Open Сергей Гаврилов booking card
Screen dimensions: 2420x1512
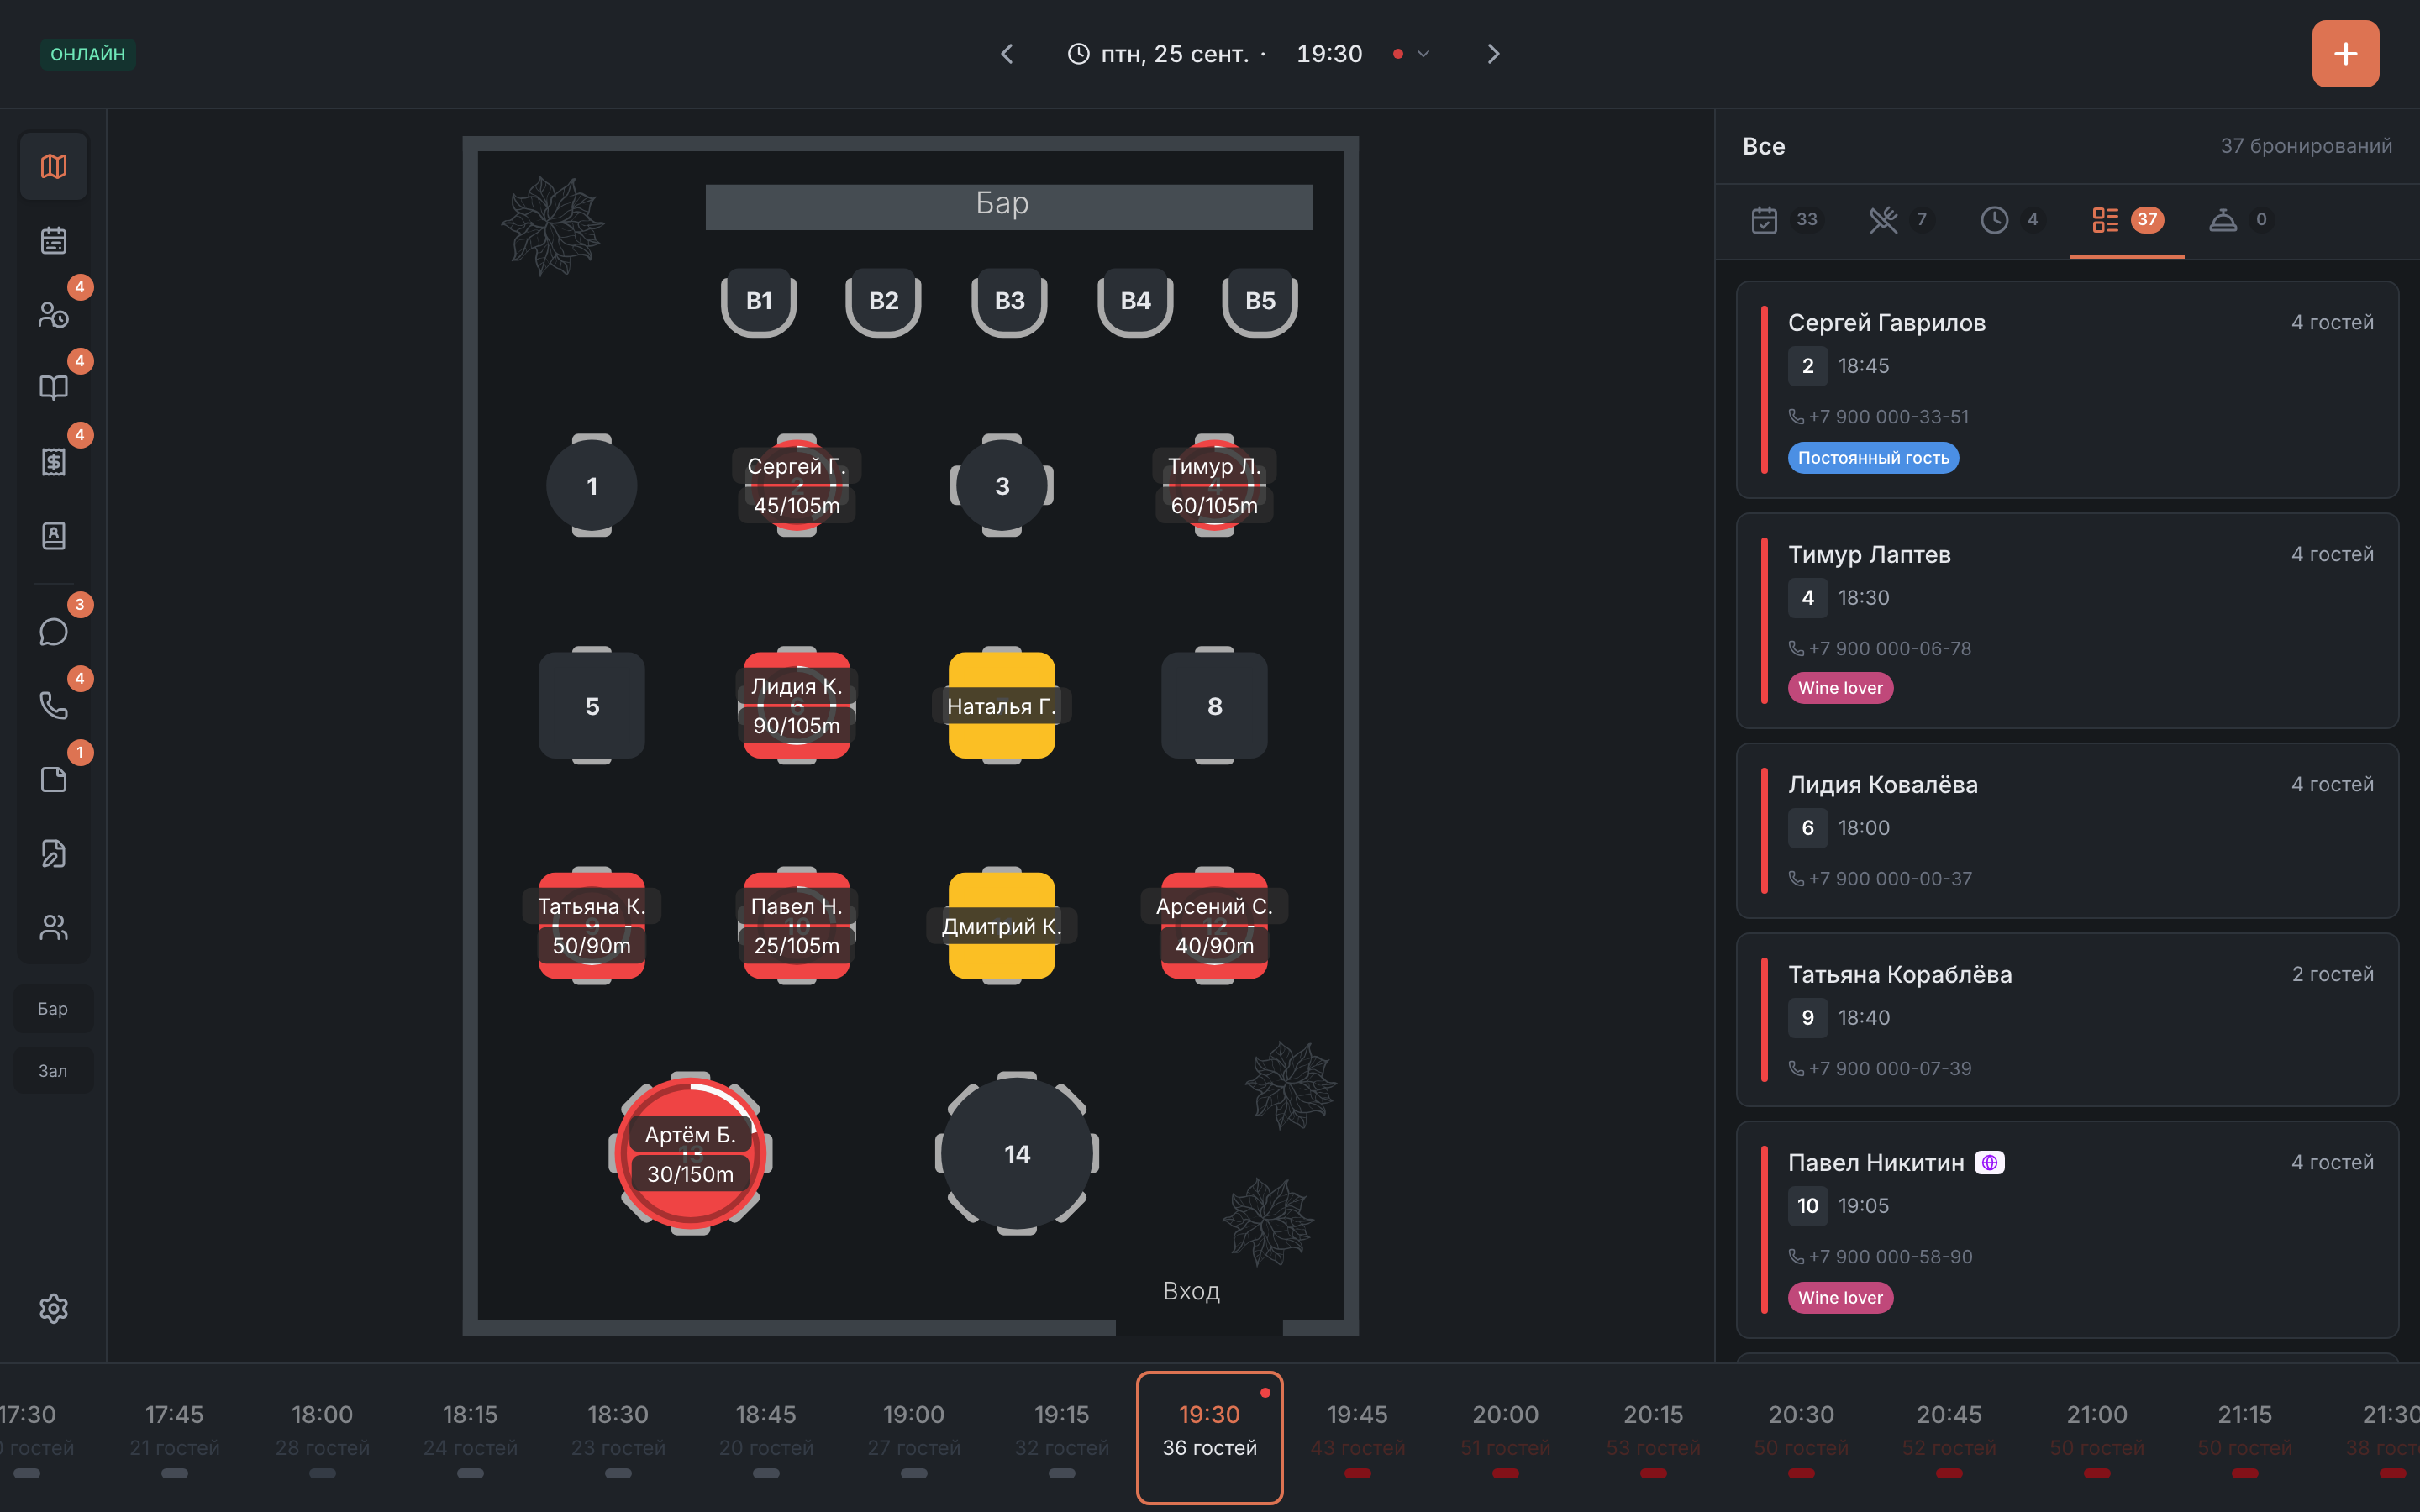pyautogui.click(x=2067, y=390)
